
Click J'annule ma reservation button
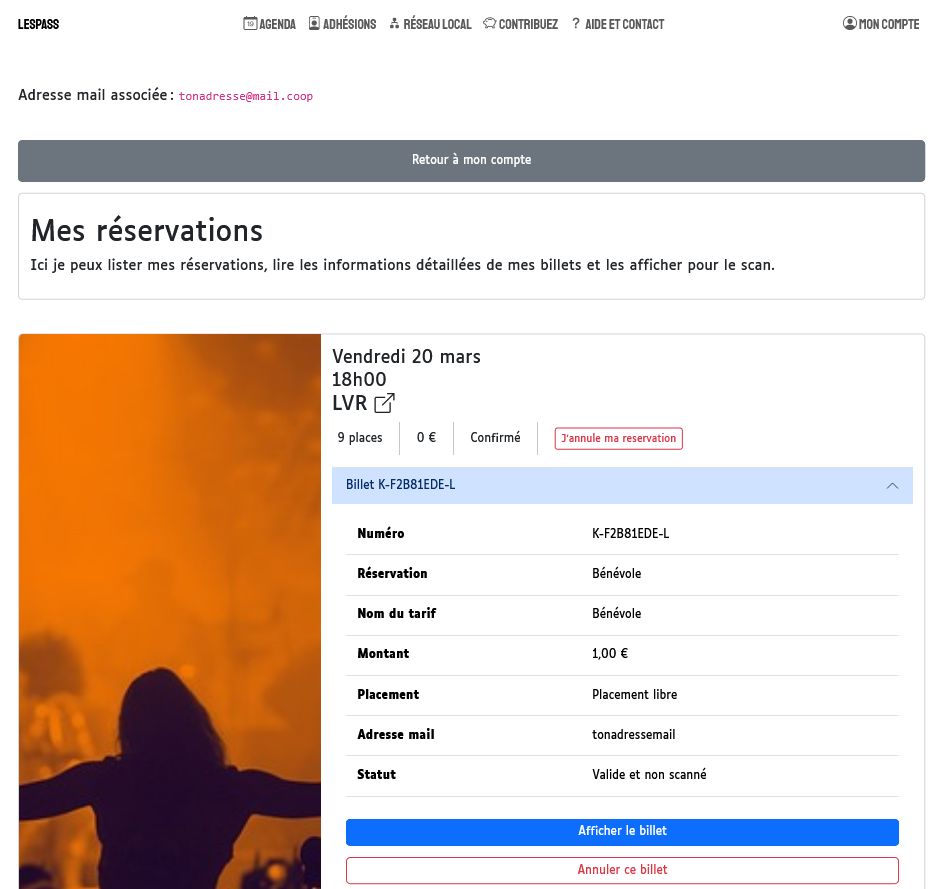pyautogui.click(x=618, y=438)
